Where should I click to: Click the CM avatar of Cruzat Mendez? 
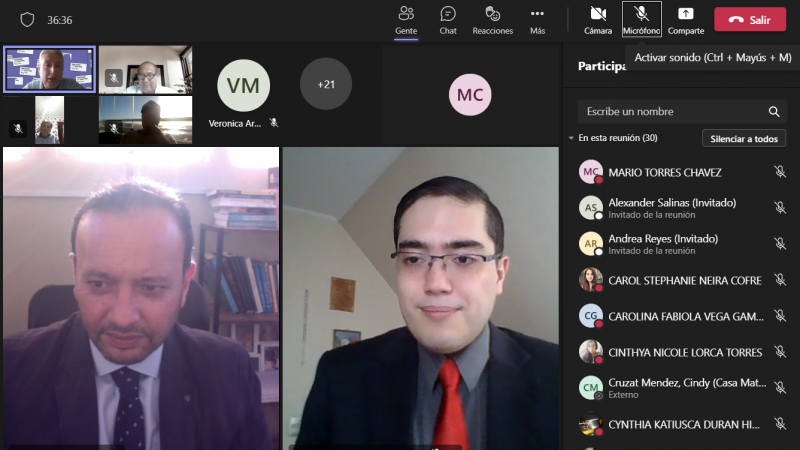tap(591, 388)
